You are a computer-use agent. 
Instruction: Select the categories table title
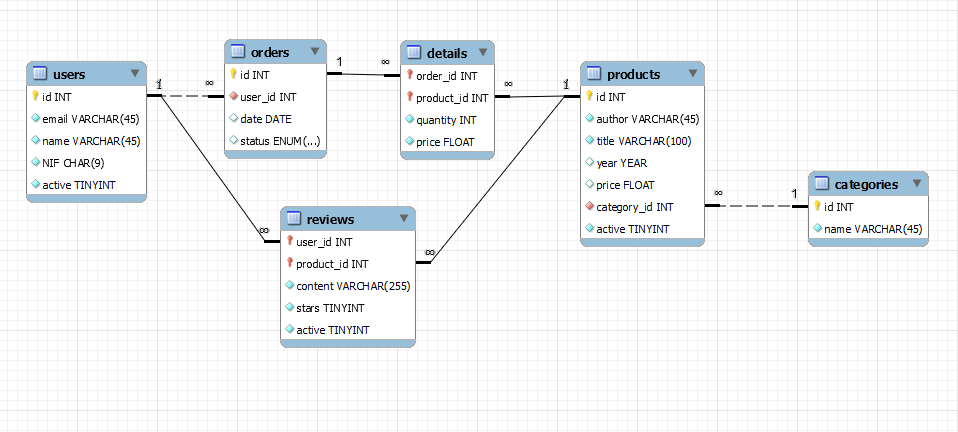click(x=866, y=185)
